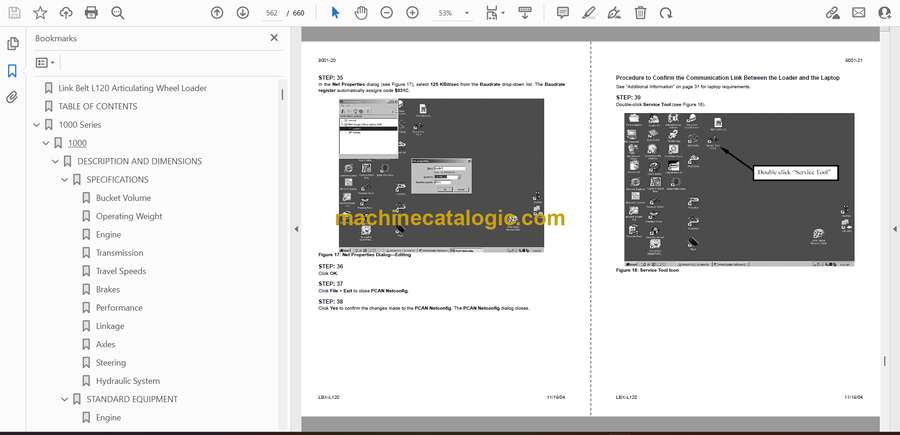Rotate the page with the rotate icon
Image resolution: width=900 pixels, height=435 pixels.
pyautogui.click(x=666, y=13)
